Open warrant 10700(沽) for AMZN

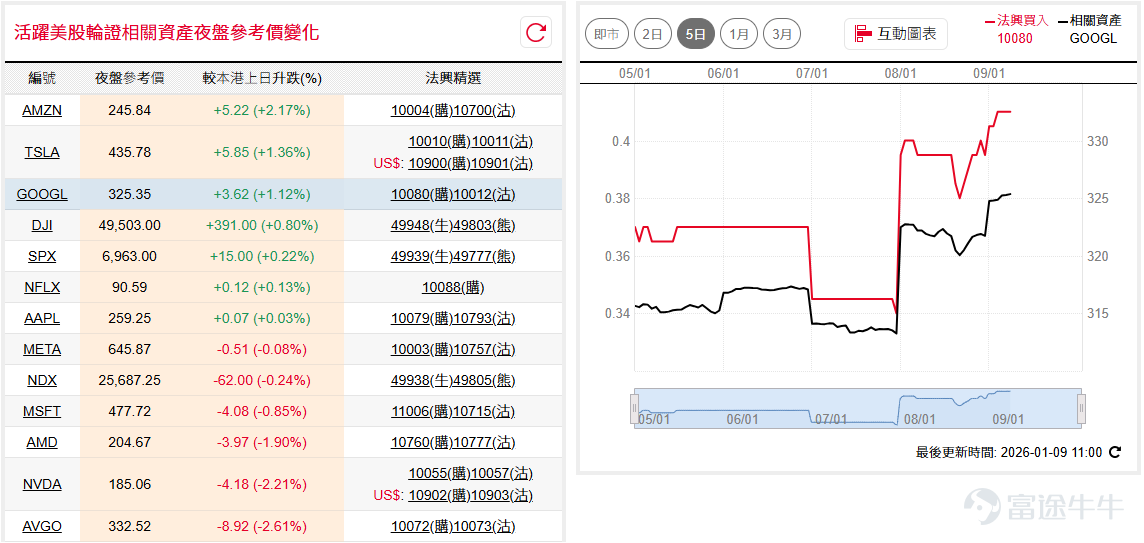(484, 110)
